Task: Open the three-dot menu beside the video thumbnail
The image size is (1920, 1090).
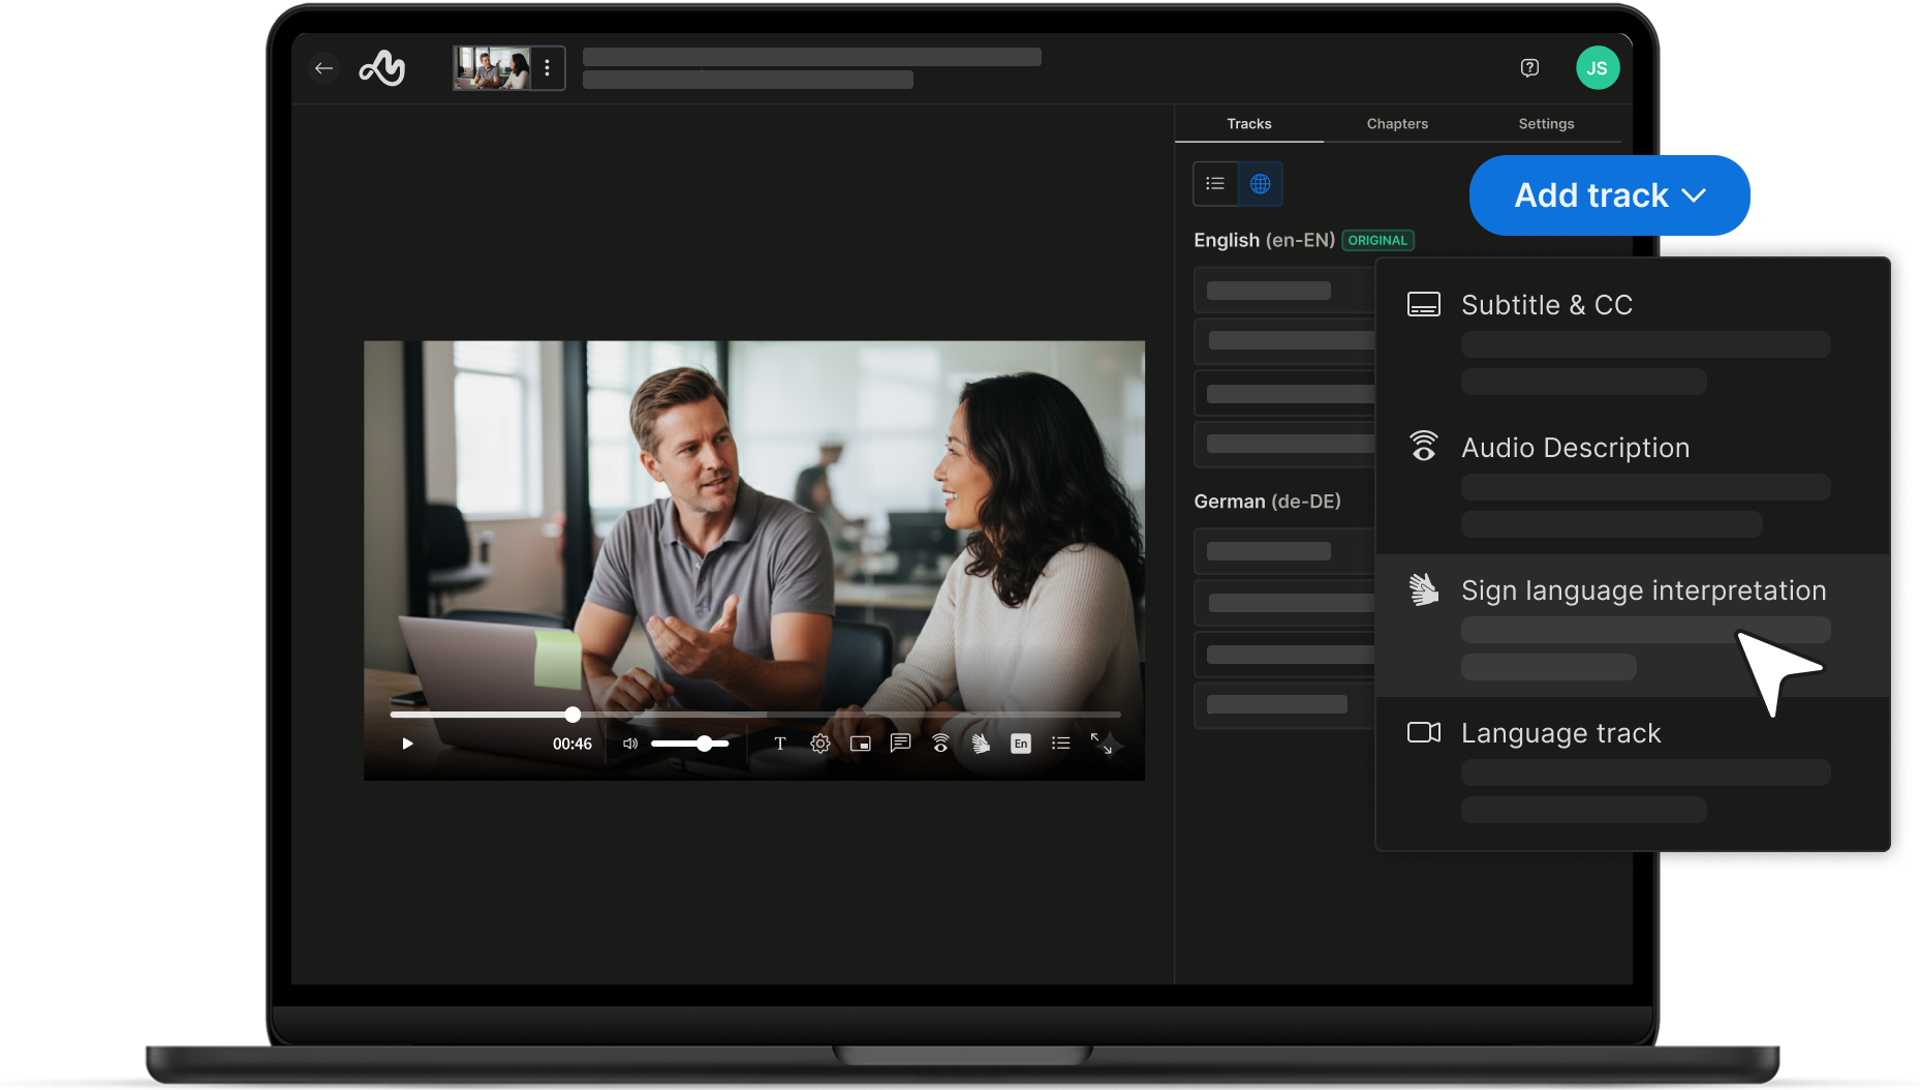Action: [x=547, y=68]
